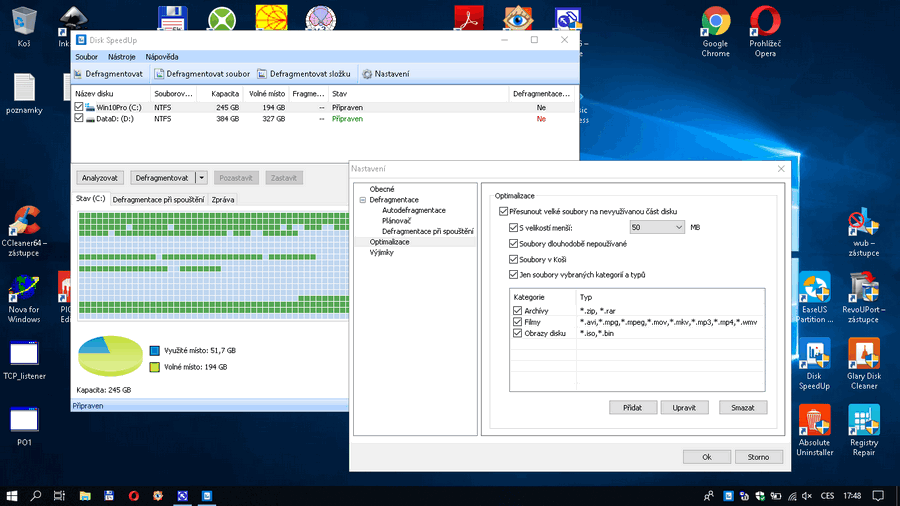Click the Analyzovat button
Viewport: 900px width, 506px height.
100,178
